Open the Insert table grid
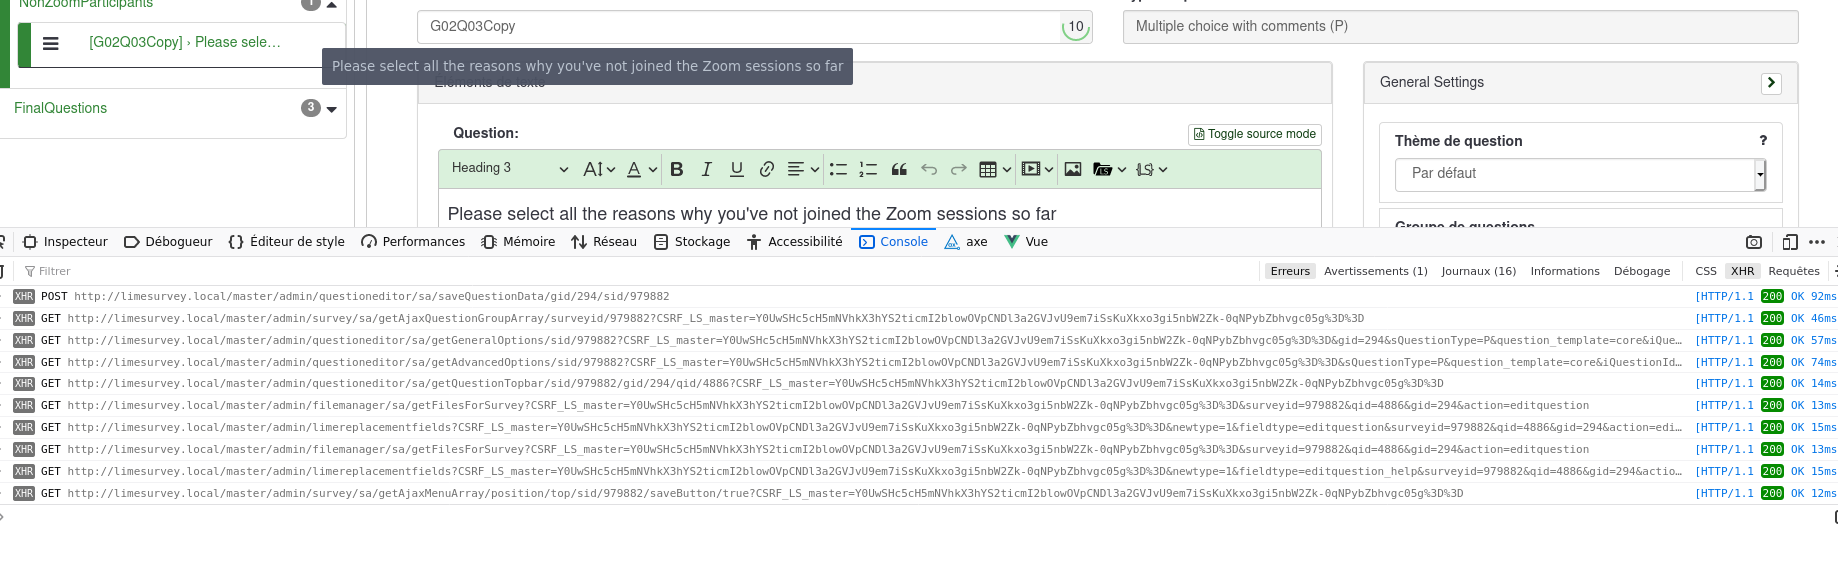The width and height of the screenshot is (1838, 563). tap(995, 169)
